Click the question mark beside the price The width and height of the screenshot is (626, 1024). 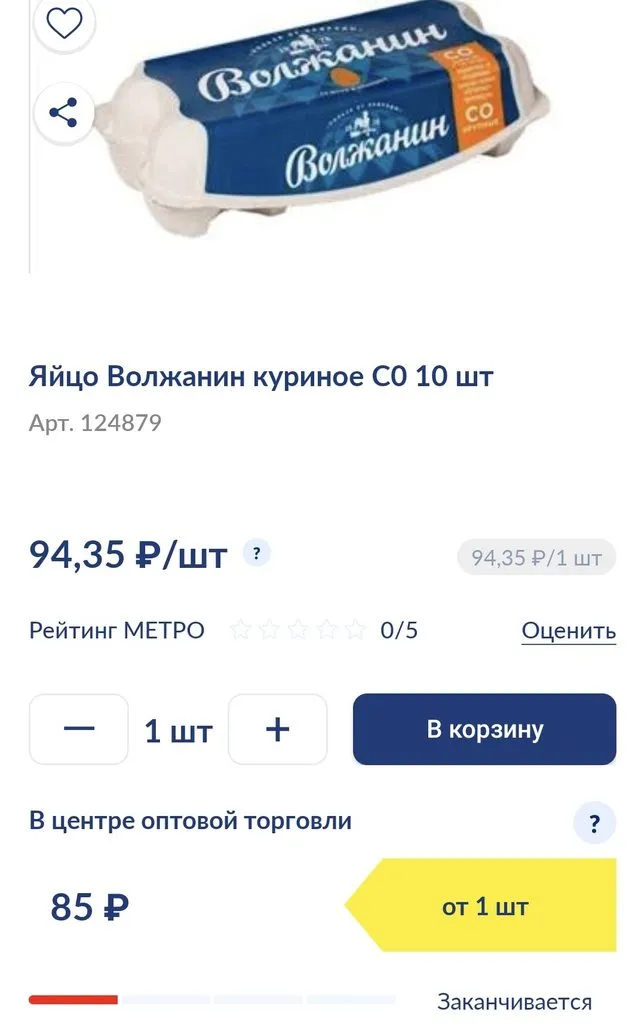point(257,552)
